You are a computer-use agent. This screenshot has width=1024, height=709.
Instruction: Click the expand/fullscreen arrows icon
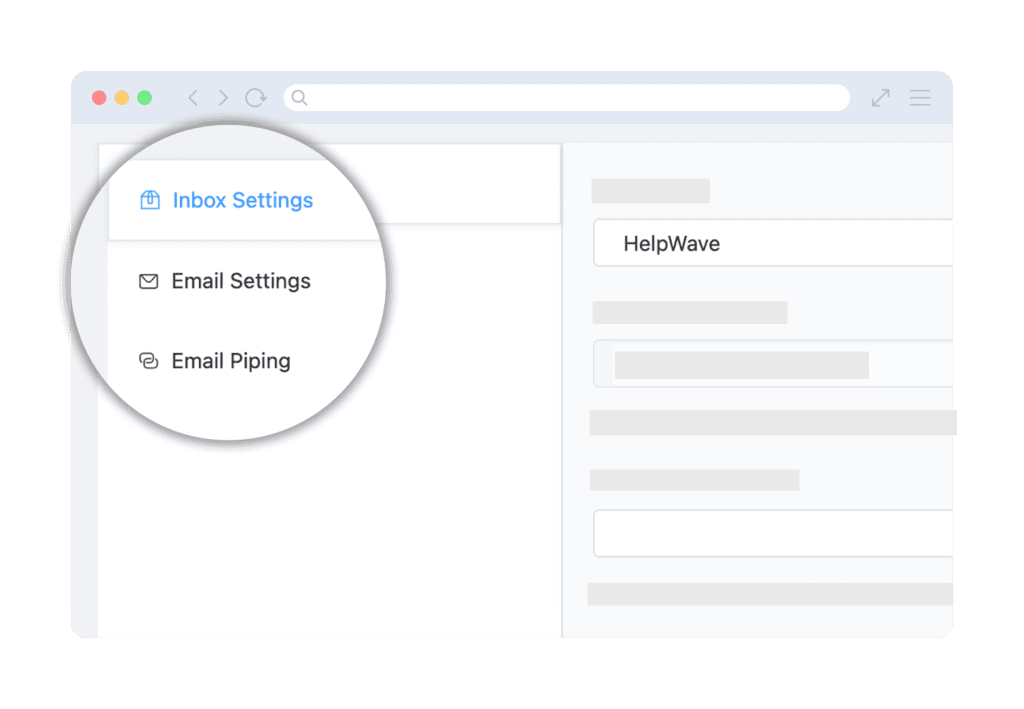pos(880,98)
